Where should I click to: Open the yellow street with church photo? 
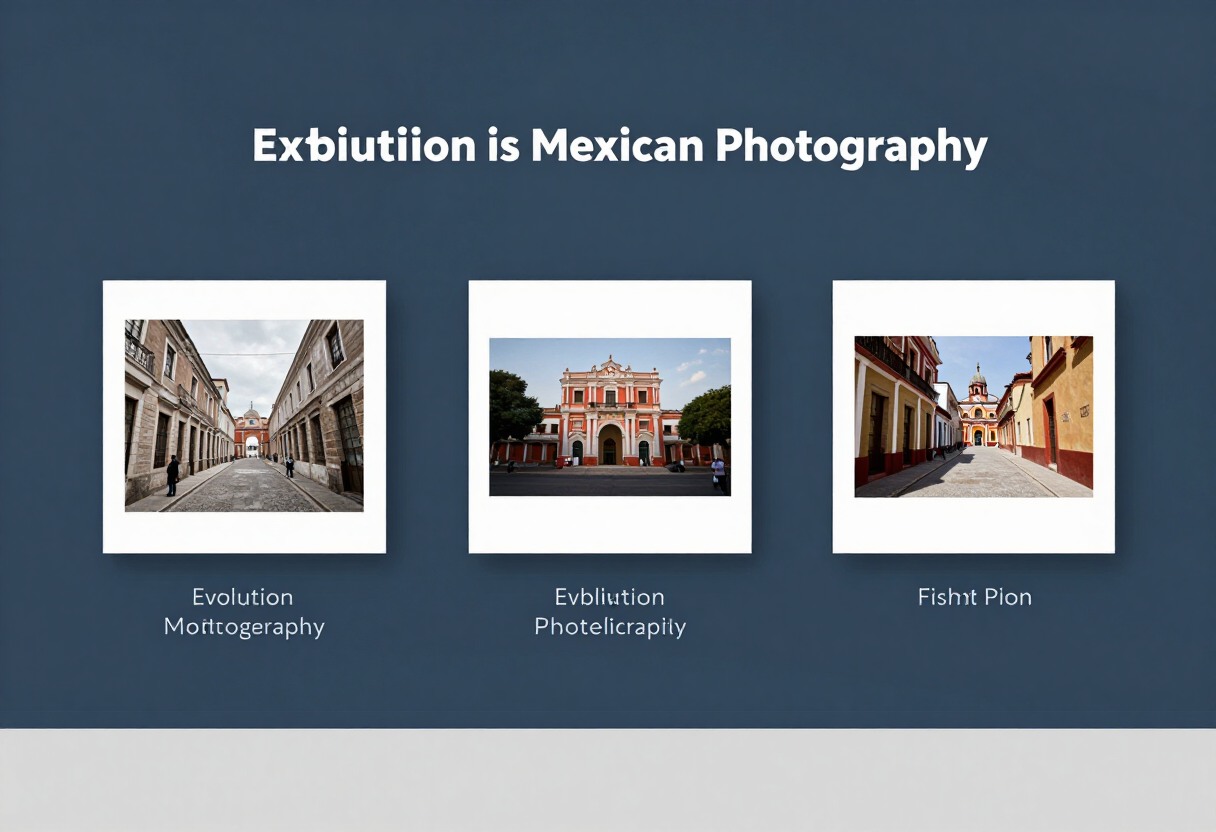tap(974, 416)
